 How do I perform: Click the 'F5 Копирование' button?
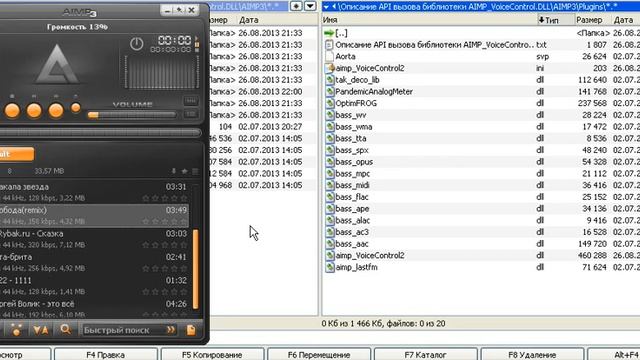click(x=212, y=354)
